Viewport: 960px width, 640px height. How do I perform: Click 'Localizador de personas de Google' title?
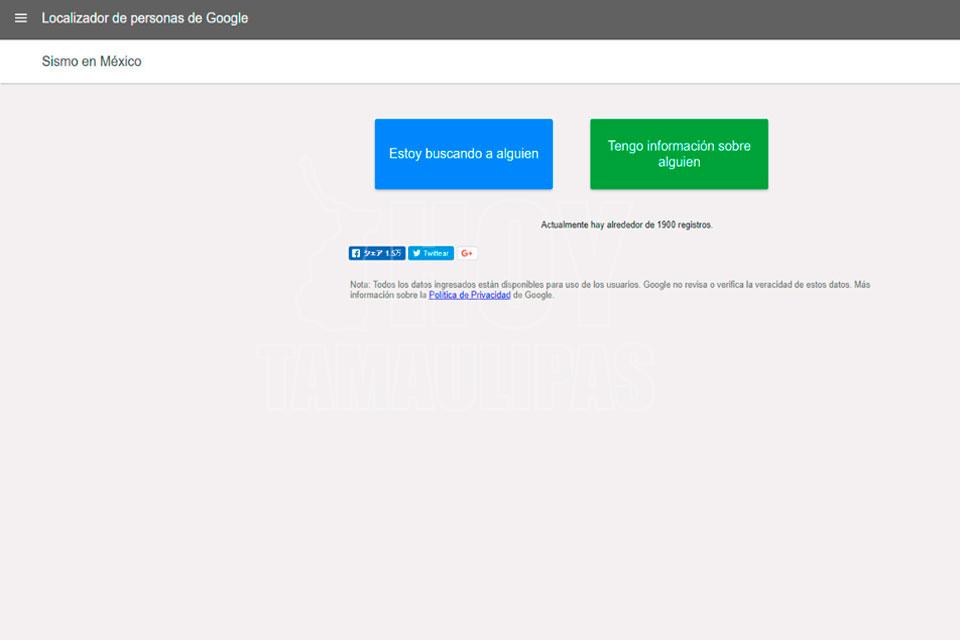tap(145, 18)
